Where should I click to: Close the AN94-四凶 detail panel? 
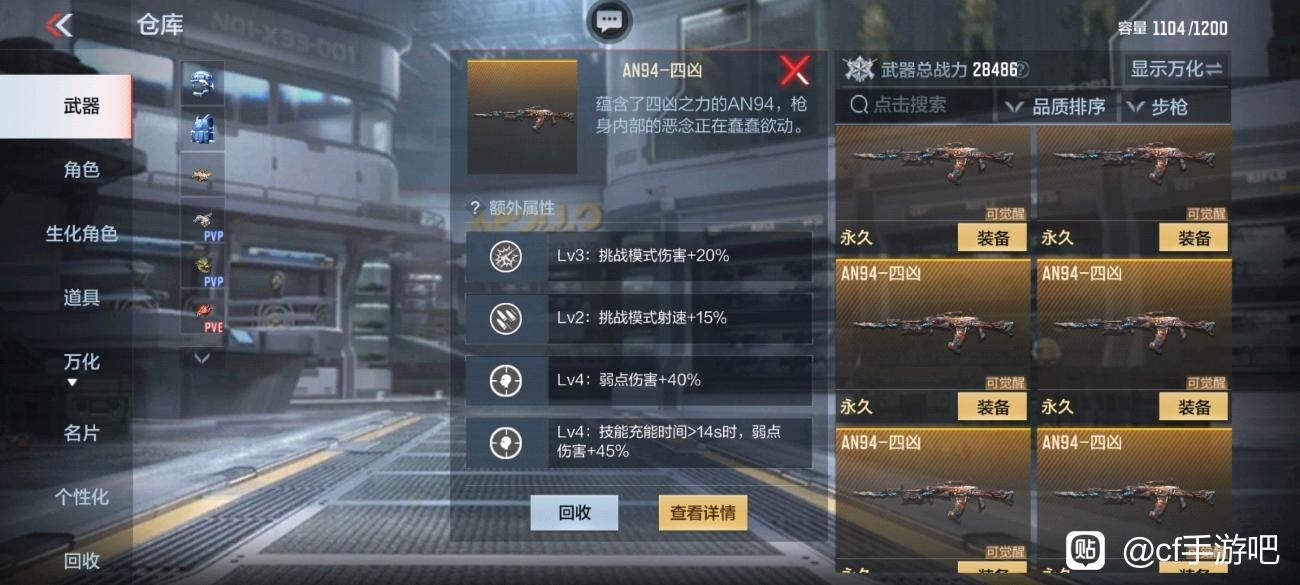coord(795,70)
